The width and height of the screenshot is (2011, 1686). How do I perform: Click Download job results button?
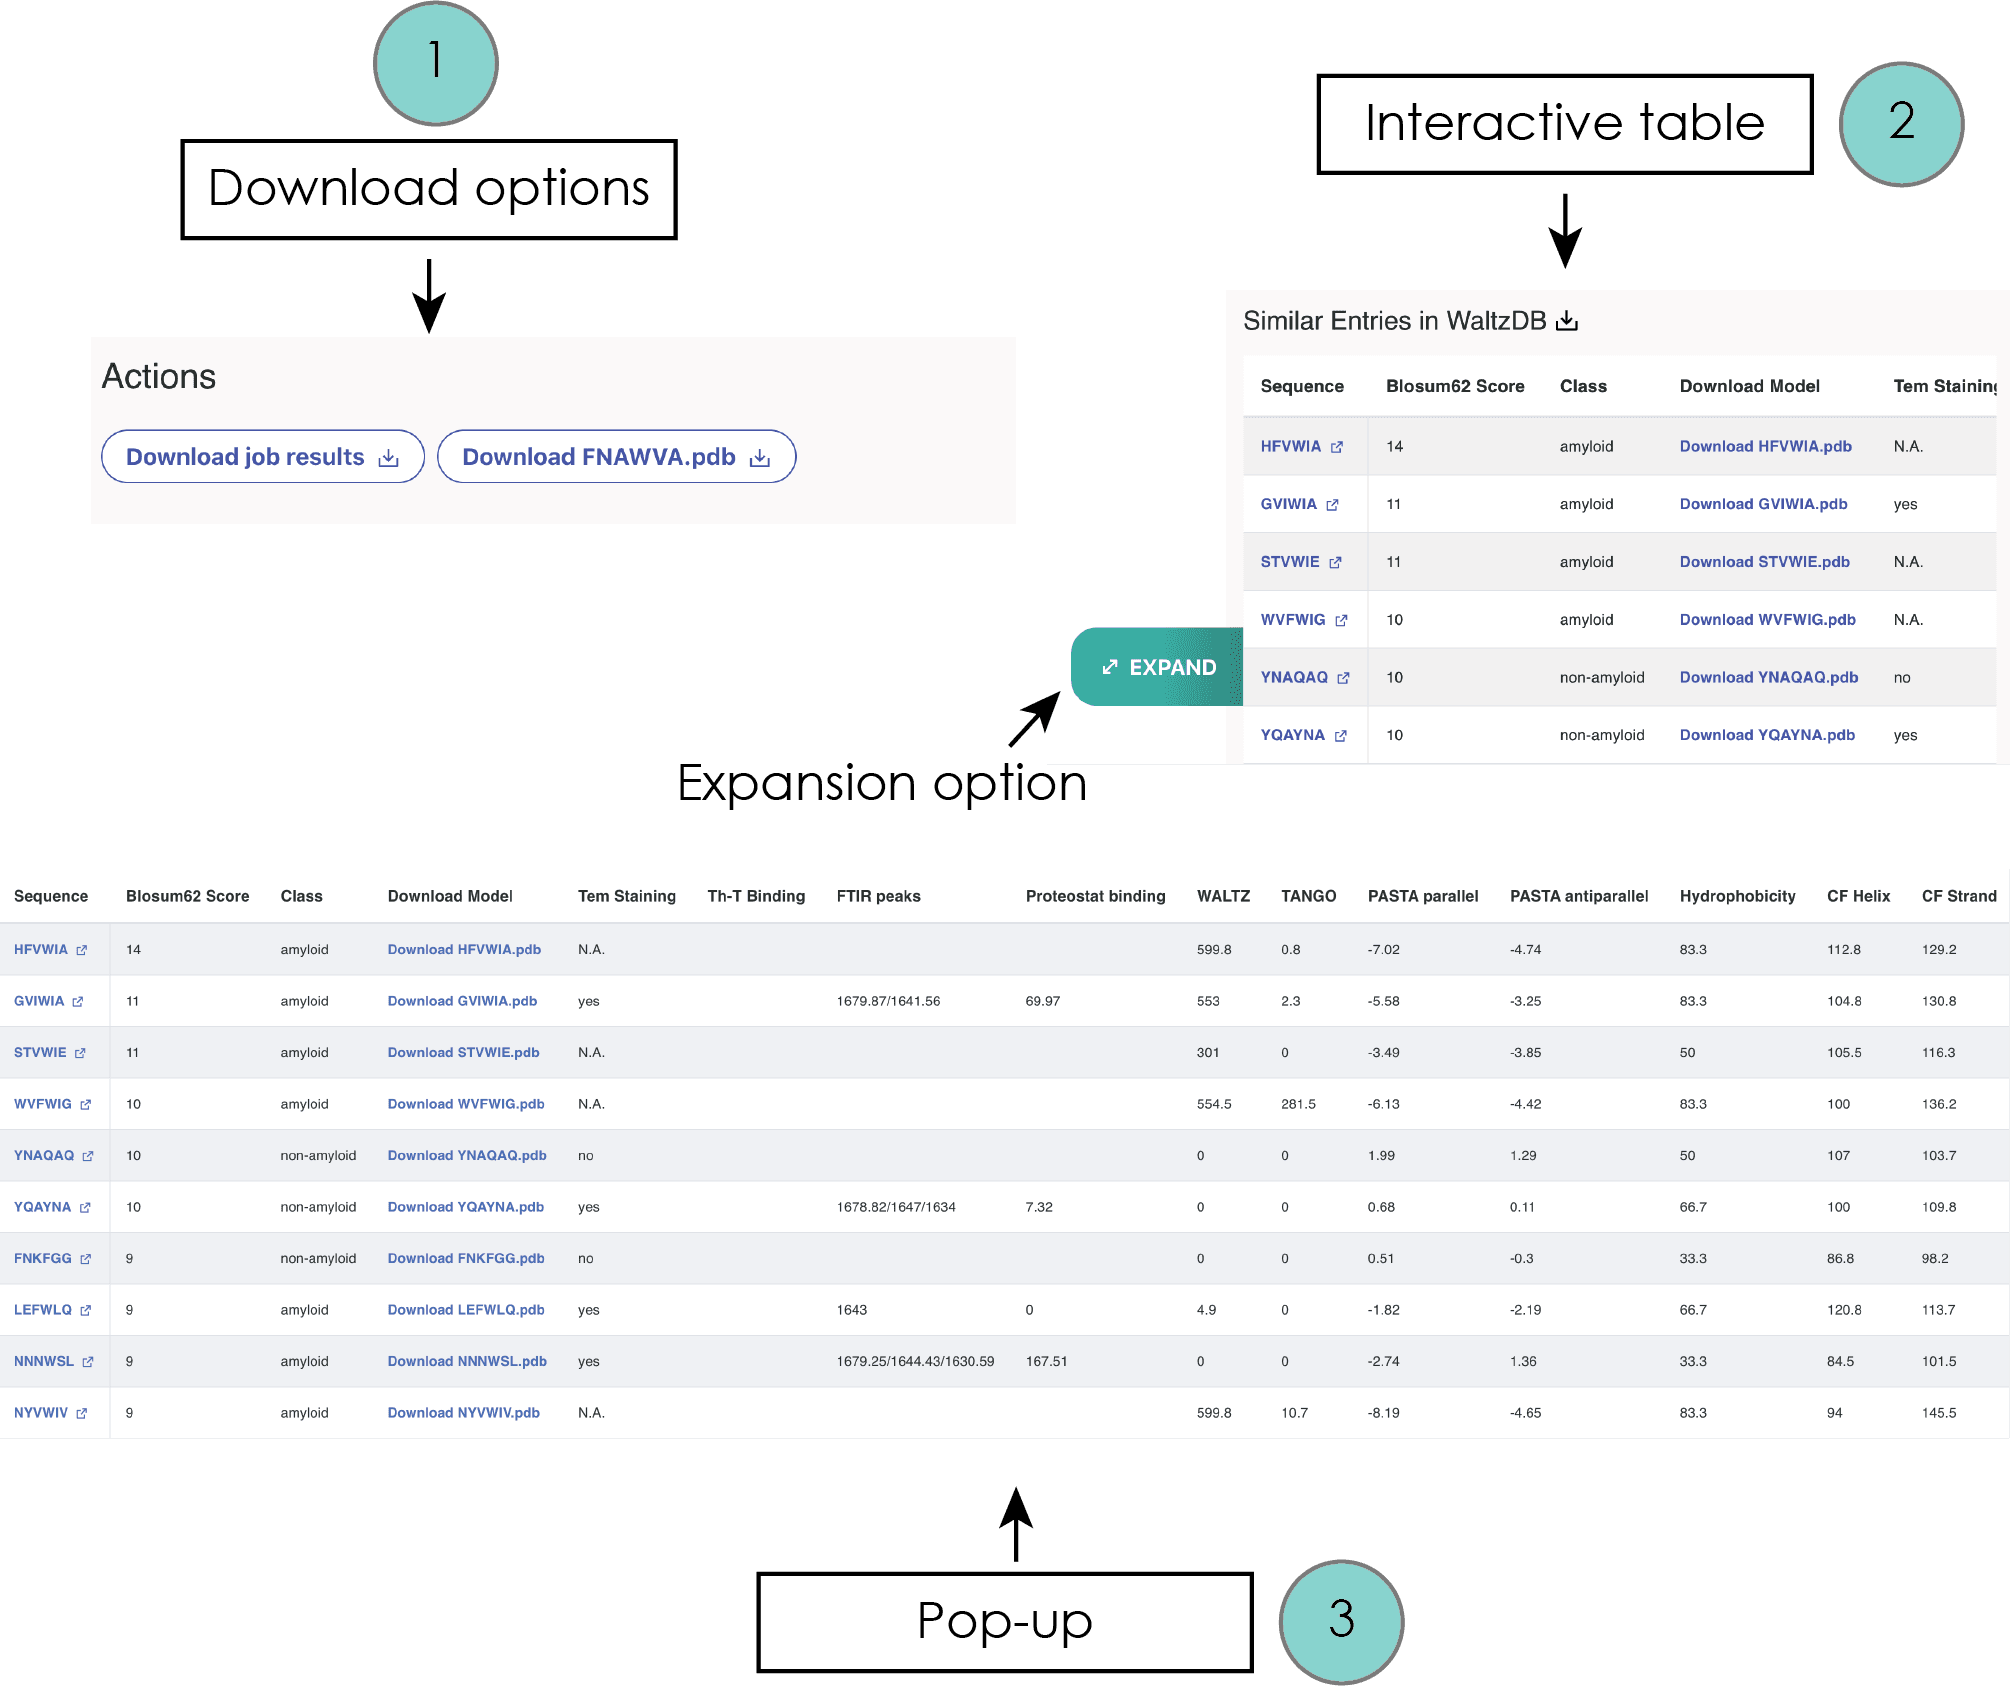tap(263, 457)
